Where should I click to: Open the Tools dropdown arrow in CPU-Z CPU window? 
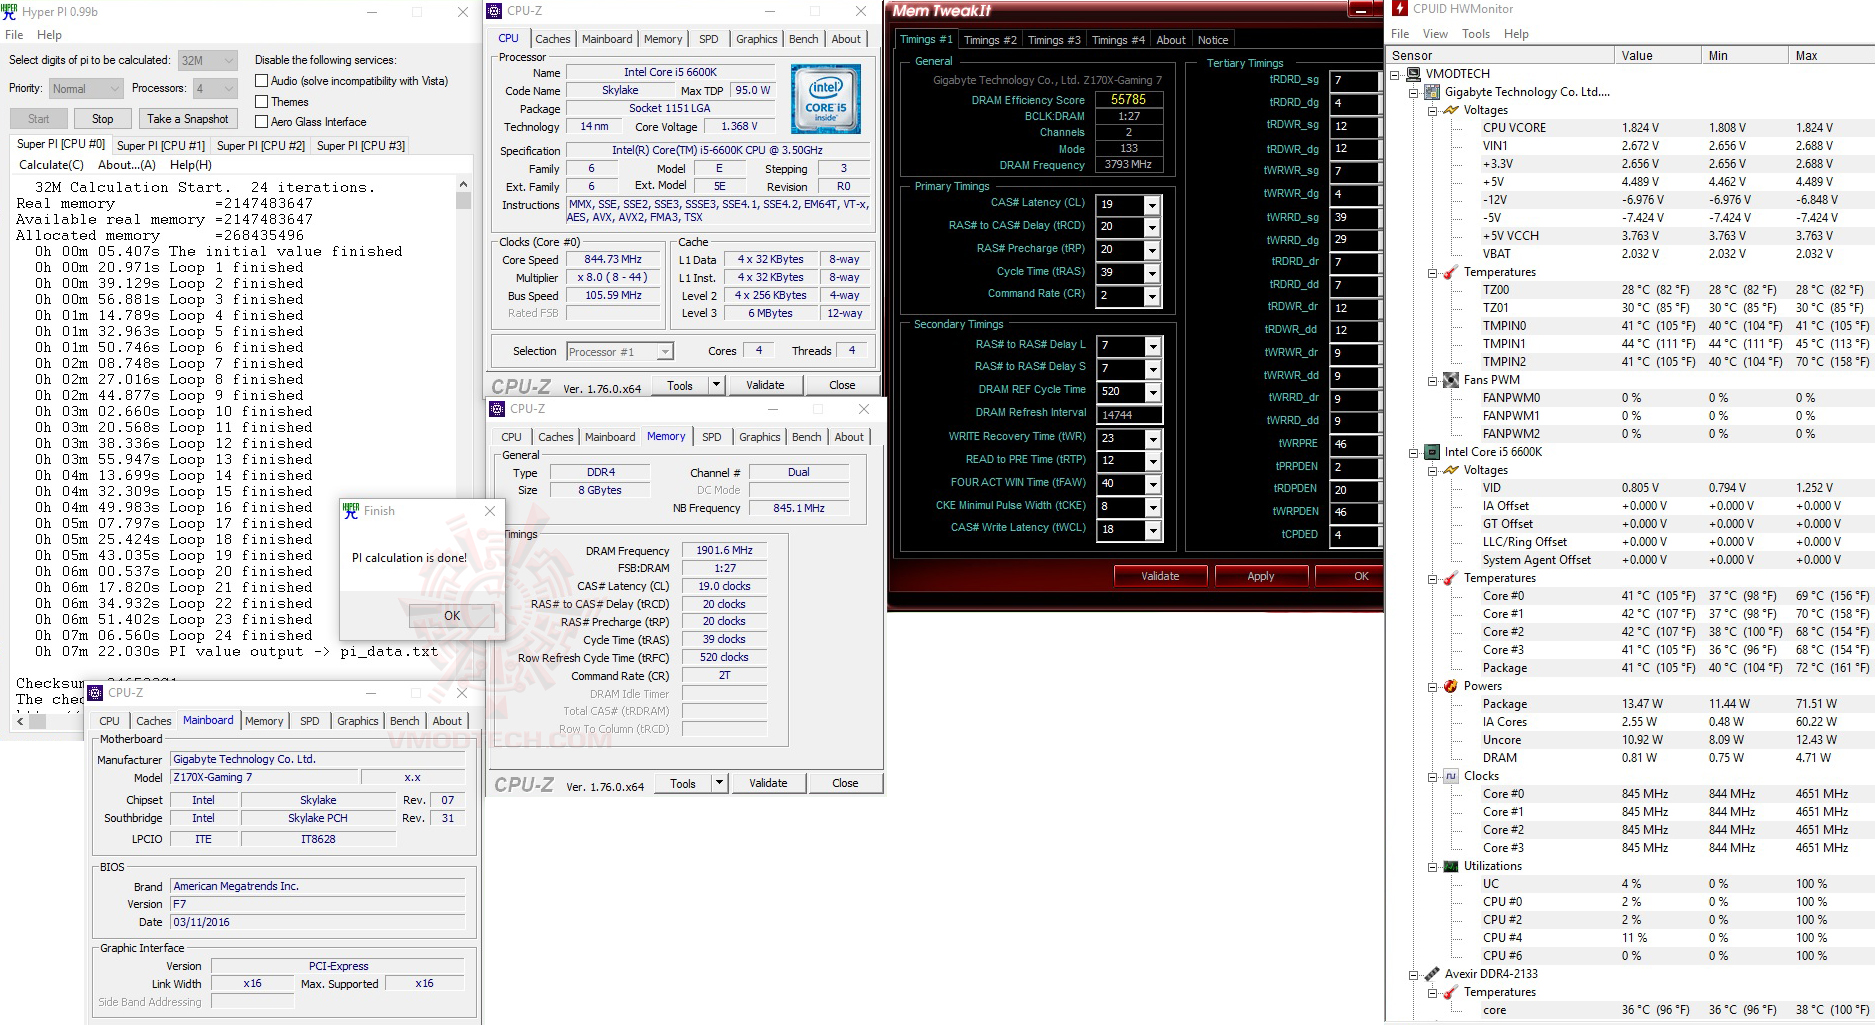click(716, 385)
